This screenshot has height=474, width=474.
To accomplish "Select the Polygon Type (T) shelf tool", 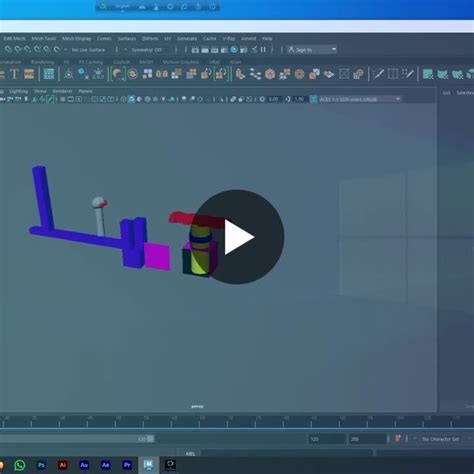I will point(14,74).
